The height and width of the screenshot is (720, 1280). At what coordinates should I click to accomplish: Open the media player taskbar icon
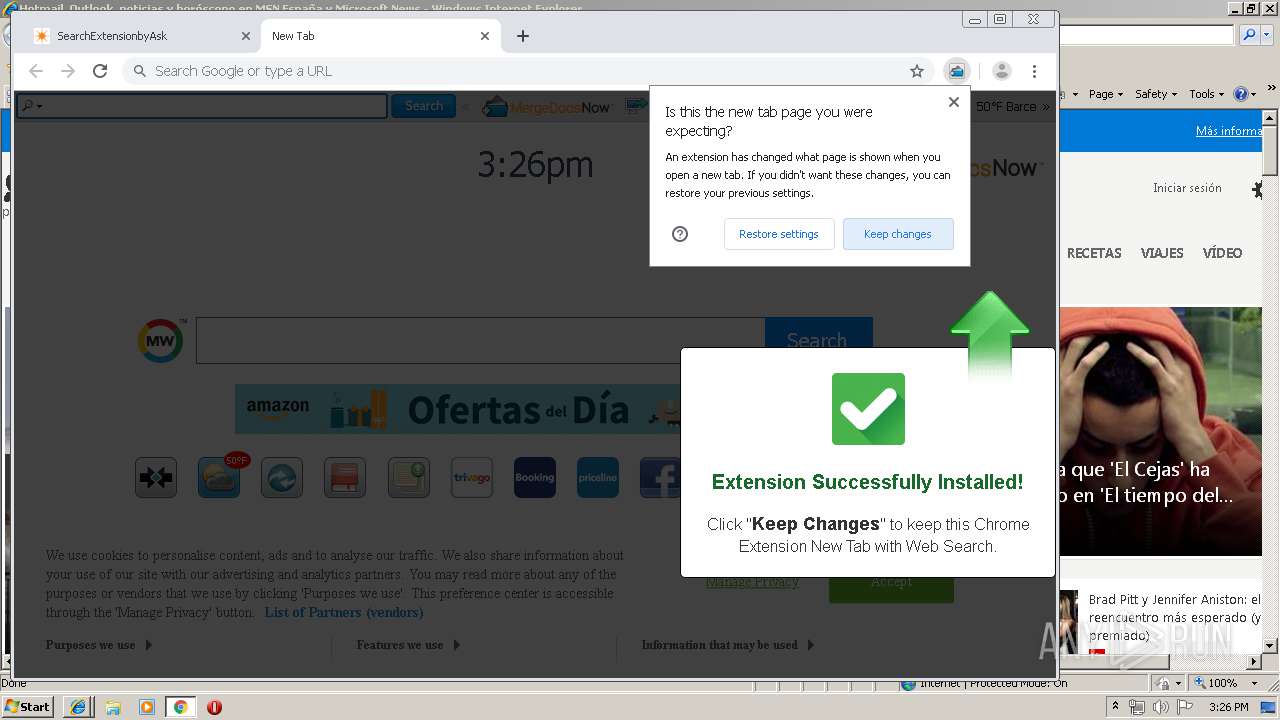[147, 707]
